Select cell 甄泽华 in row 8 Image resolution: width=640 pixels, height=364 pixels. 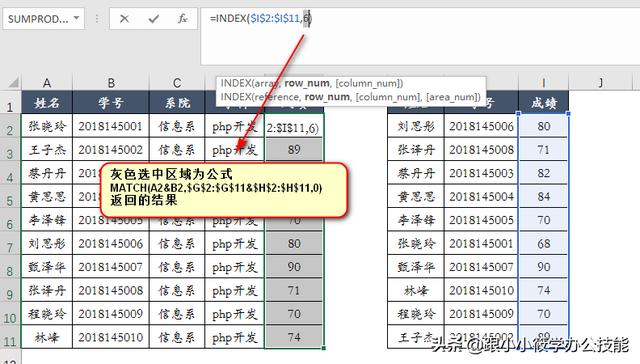click(47, 267)
